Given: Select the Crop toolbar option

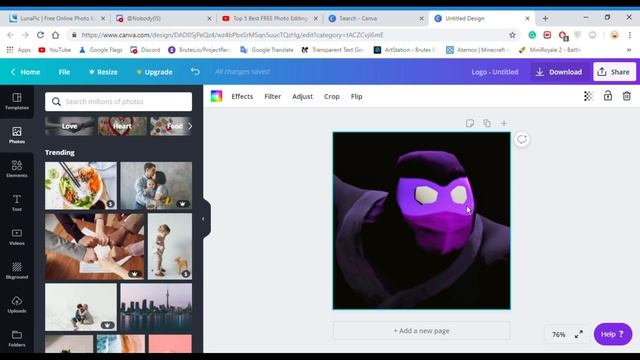Looking at the screenshot, I should 331,96.
